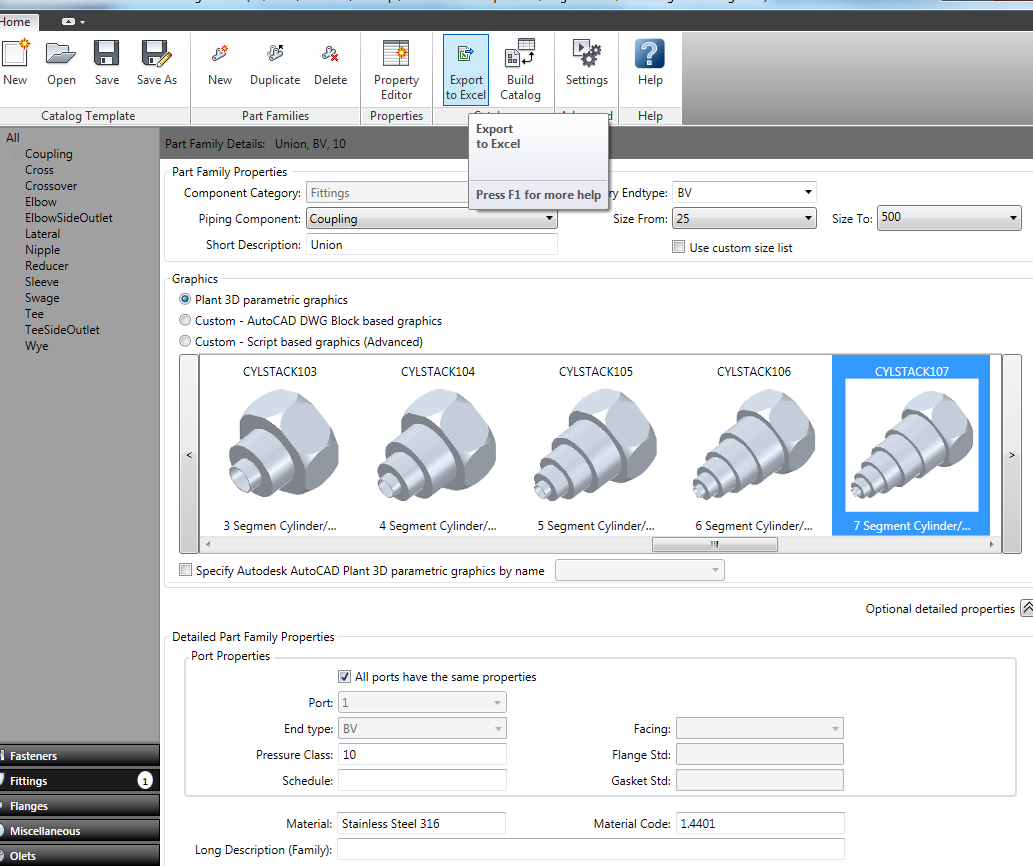
Task: Click the graphics gallery horizontal scrollbar thumb
Action: coord(714,545)
